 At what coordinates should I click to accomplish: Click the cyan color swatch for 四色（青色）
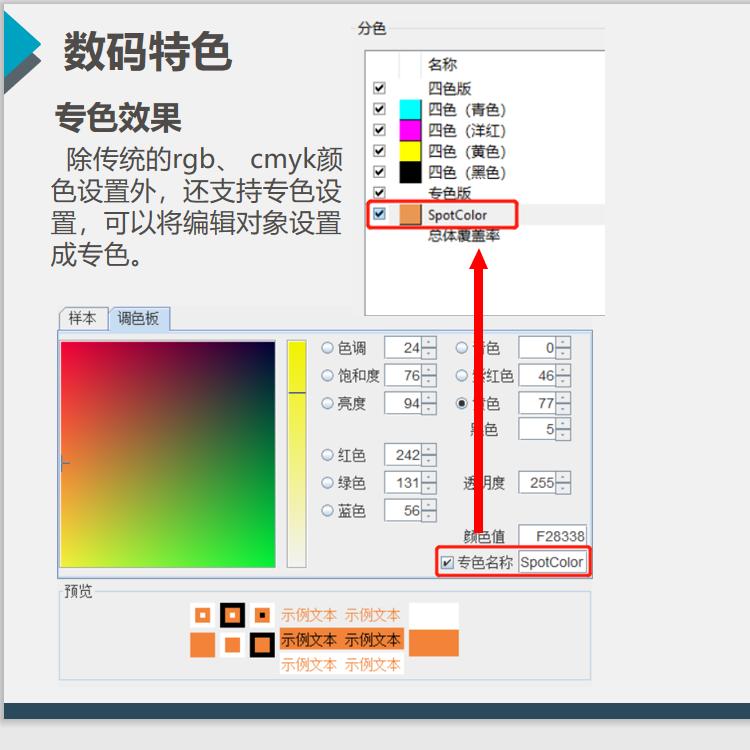coord(409,110)
